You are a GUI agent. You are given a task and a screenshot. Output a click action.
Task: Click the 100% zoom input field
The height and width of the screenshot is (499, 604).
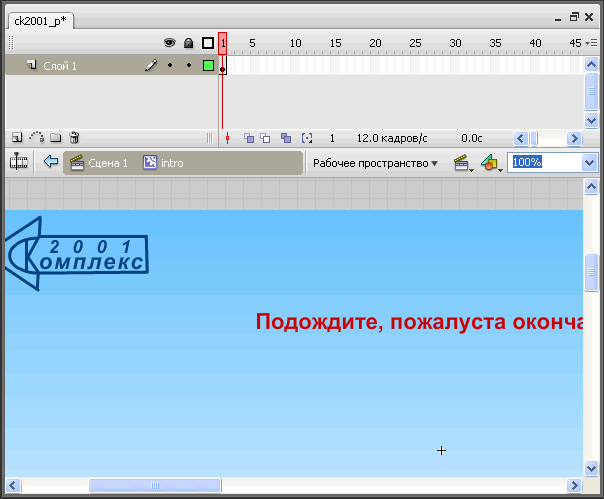tap(545, 162)
